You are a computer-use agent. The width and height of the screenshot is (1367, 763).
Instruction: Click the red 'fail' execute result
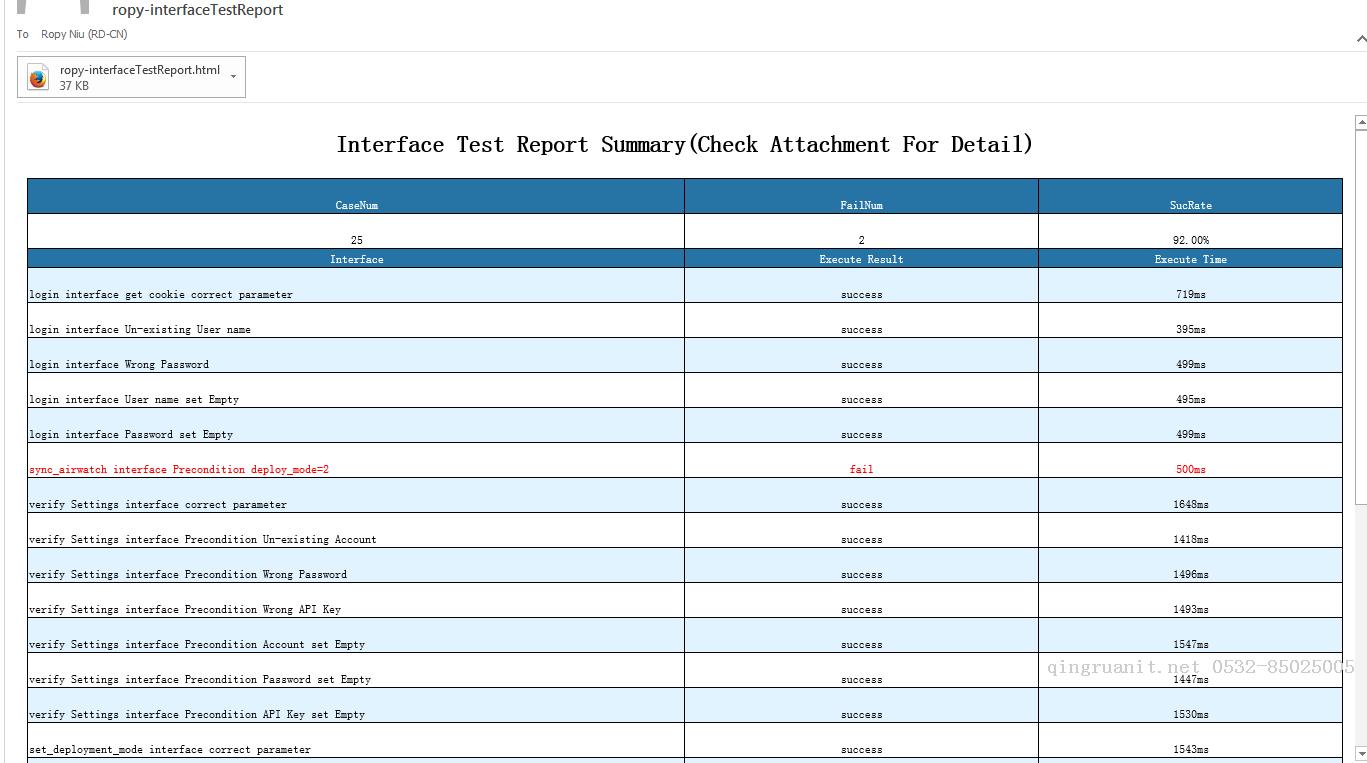[x=861, y=469]
